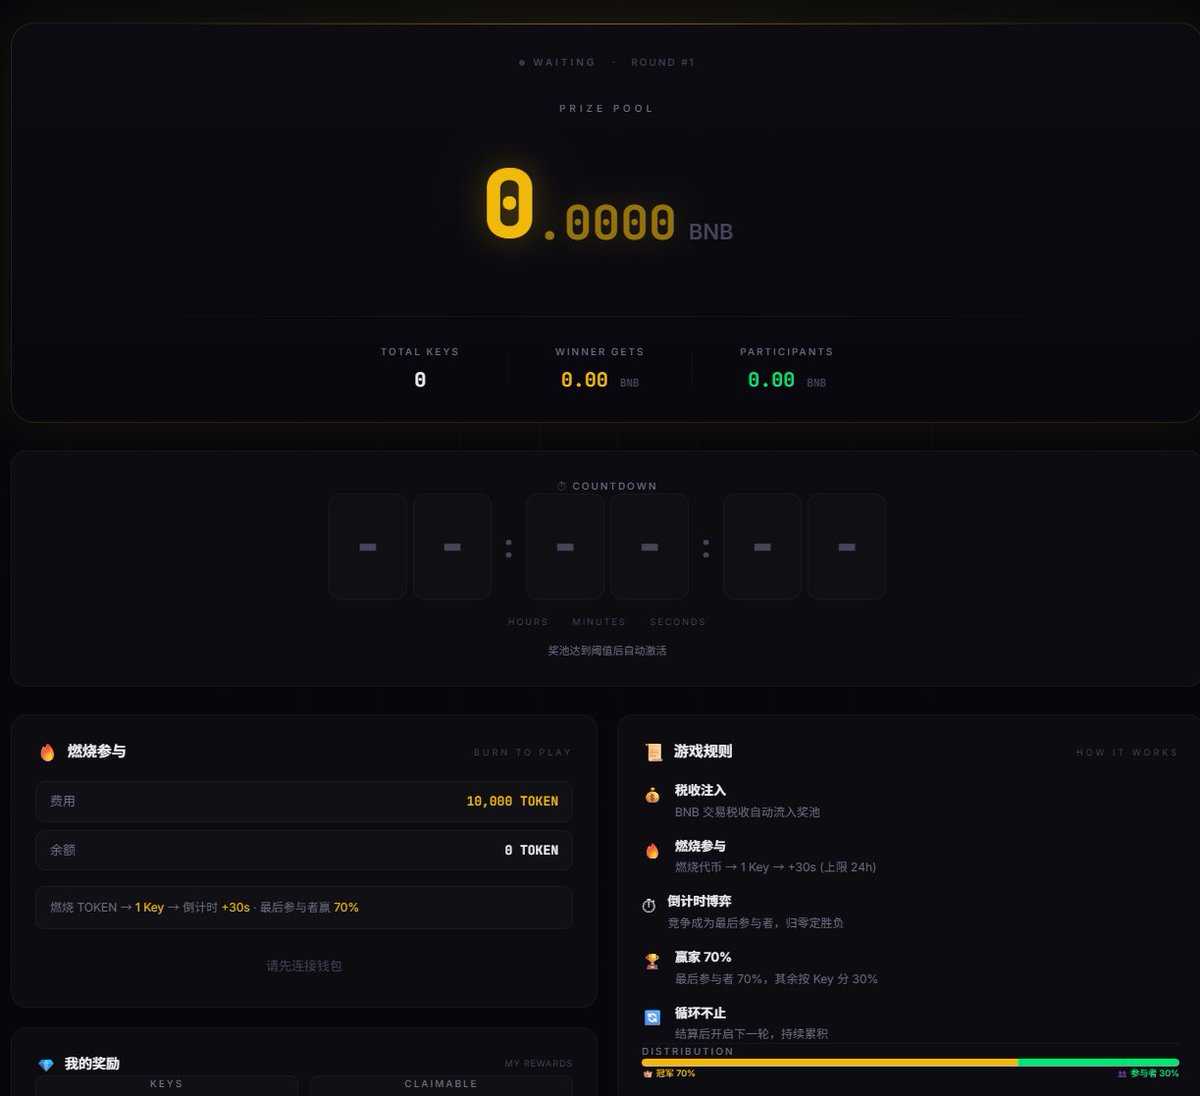Click the CLAIMABLE card under 我的奖励
This screenshot has height=1096, width=1200.
441,1085
